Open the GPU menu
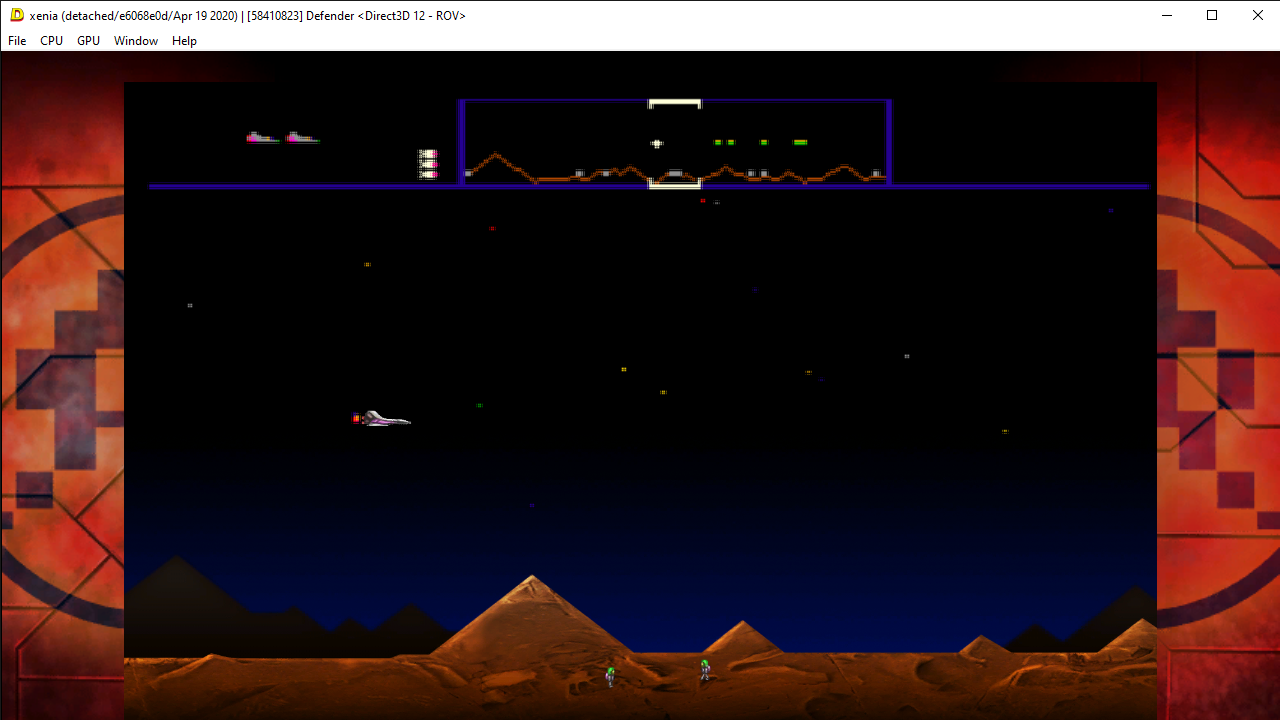This screenshot has width=1280, height=720. [87, 41]
